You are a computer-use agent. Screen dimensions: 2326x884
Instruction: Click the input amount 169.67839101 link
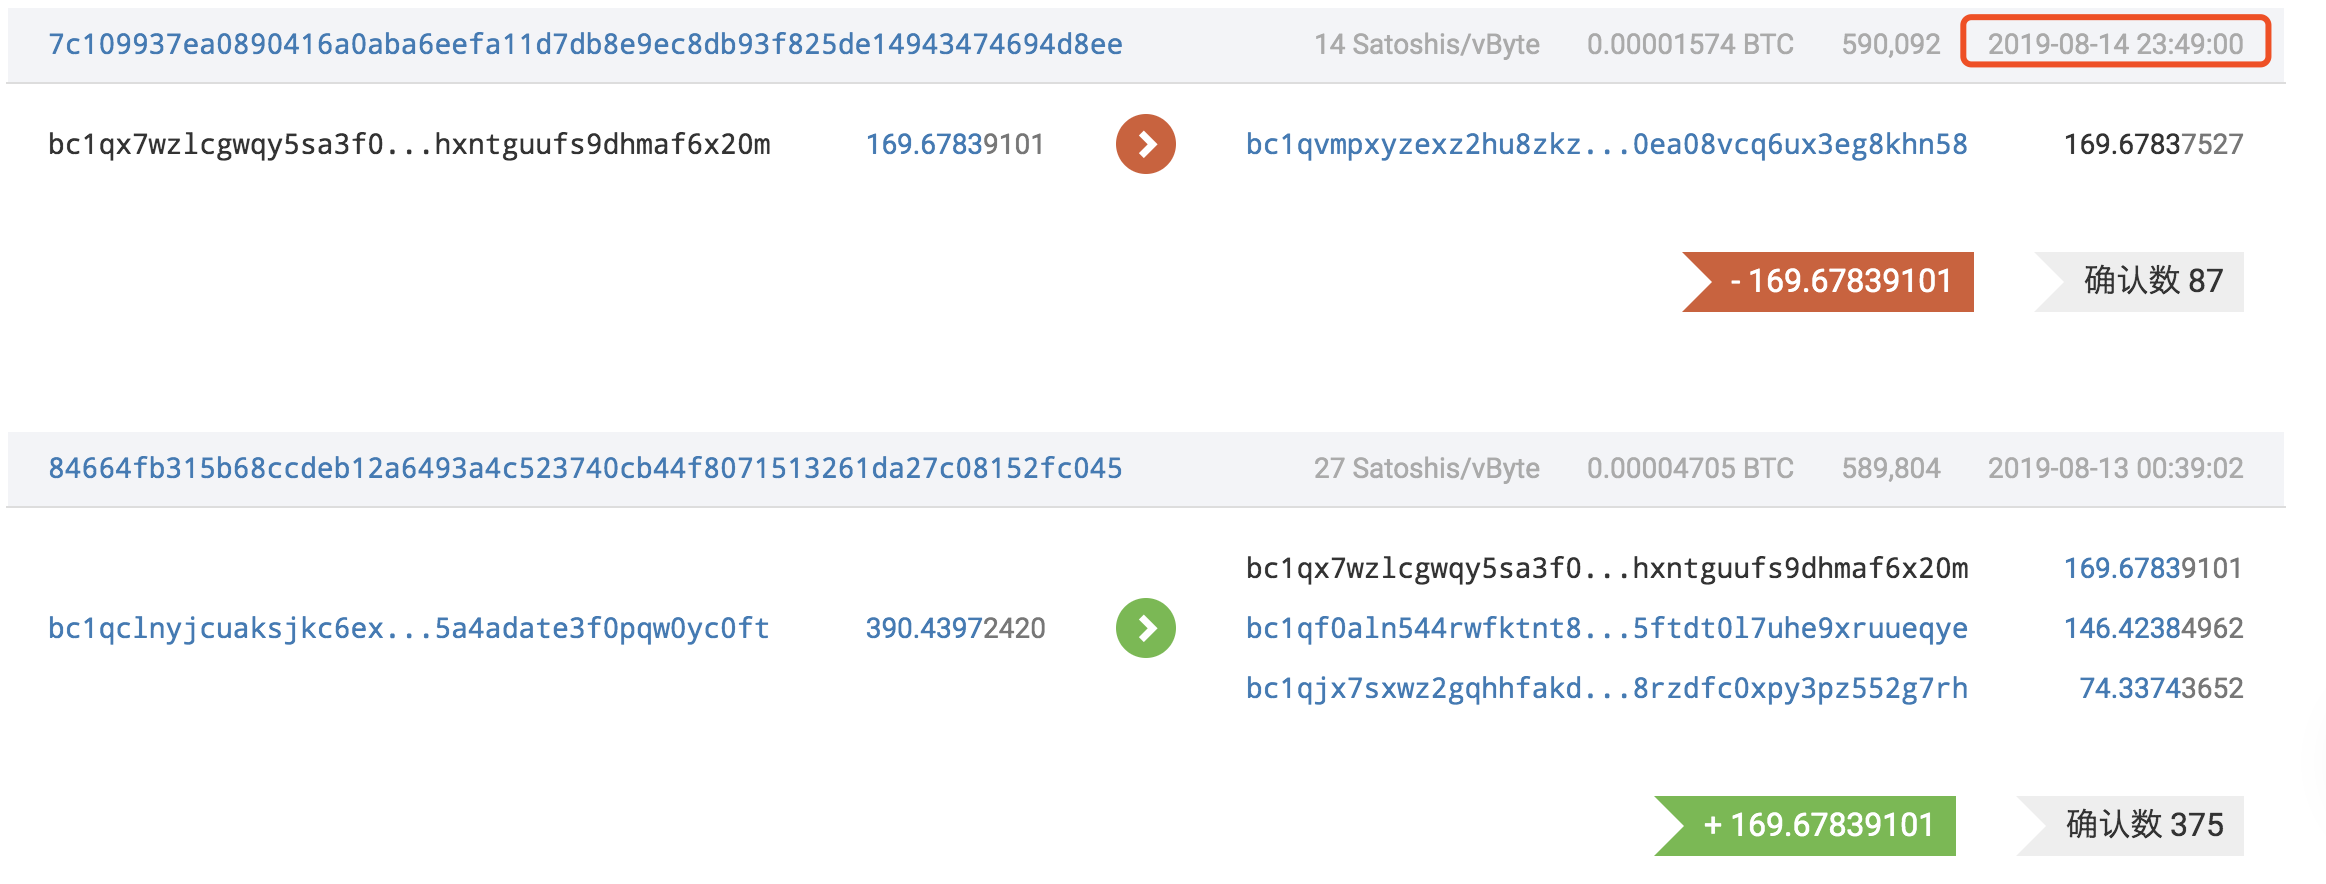pos(954,144)
